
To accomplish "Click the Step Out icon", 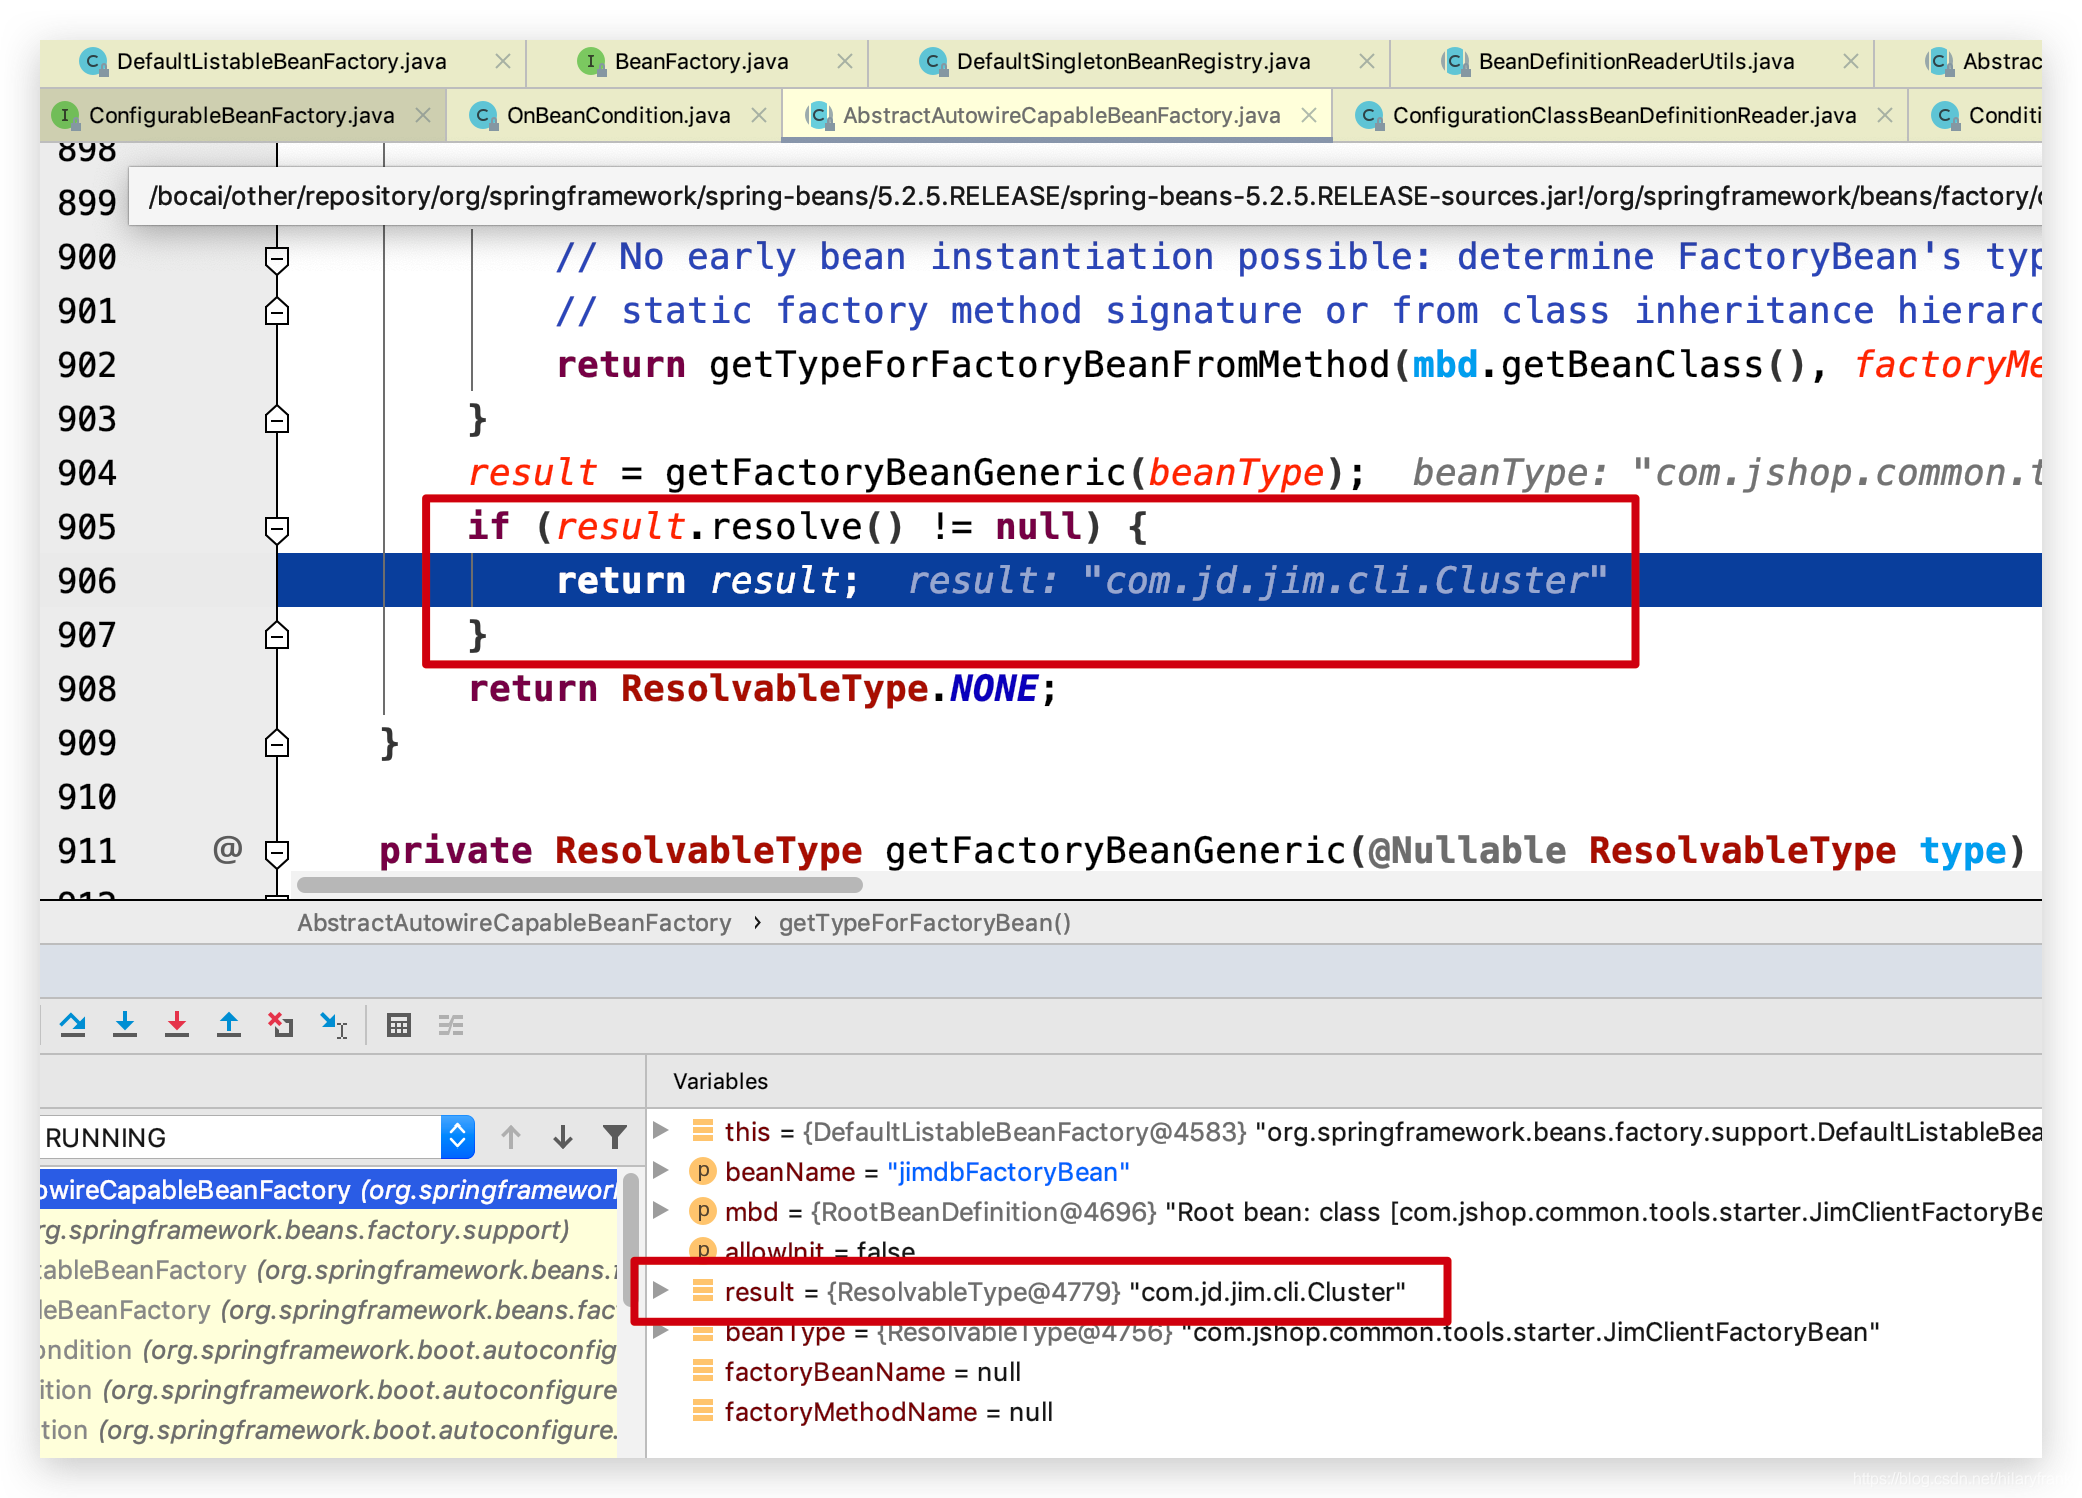I will (x=229, y=1025).
